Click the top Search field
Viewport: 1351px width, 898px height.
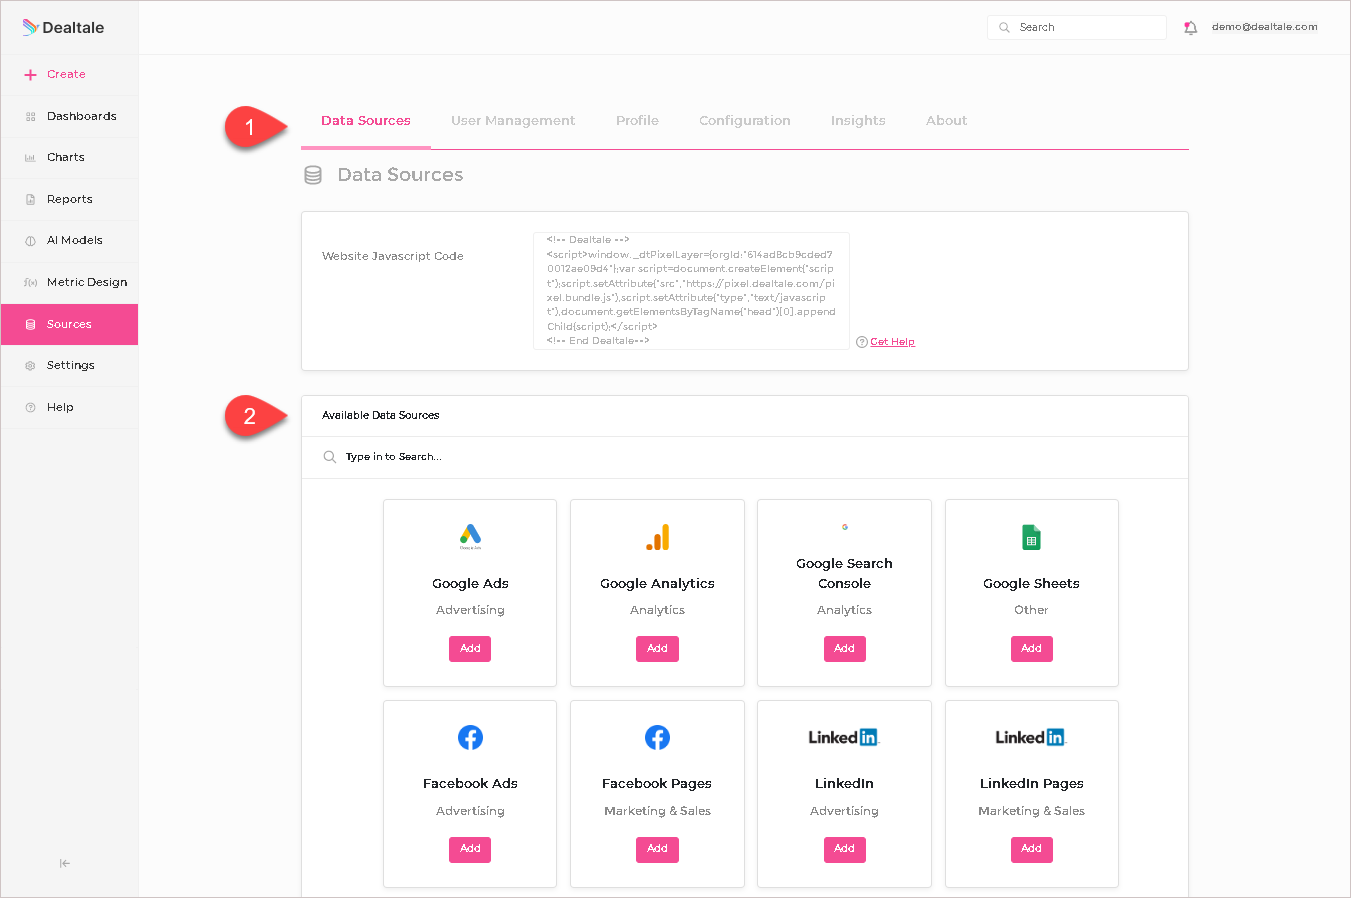tap(1077, 28)
